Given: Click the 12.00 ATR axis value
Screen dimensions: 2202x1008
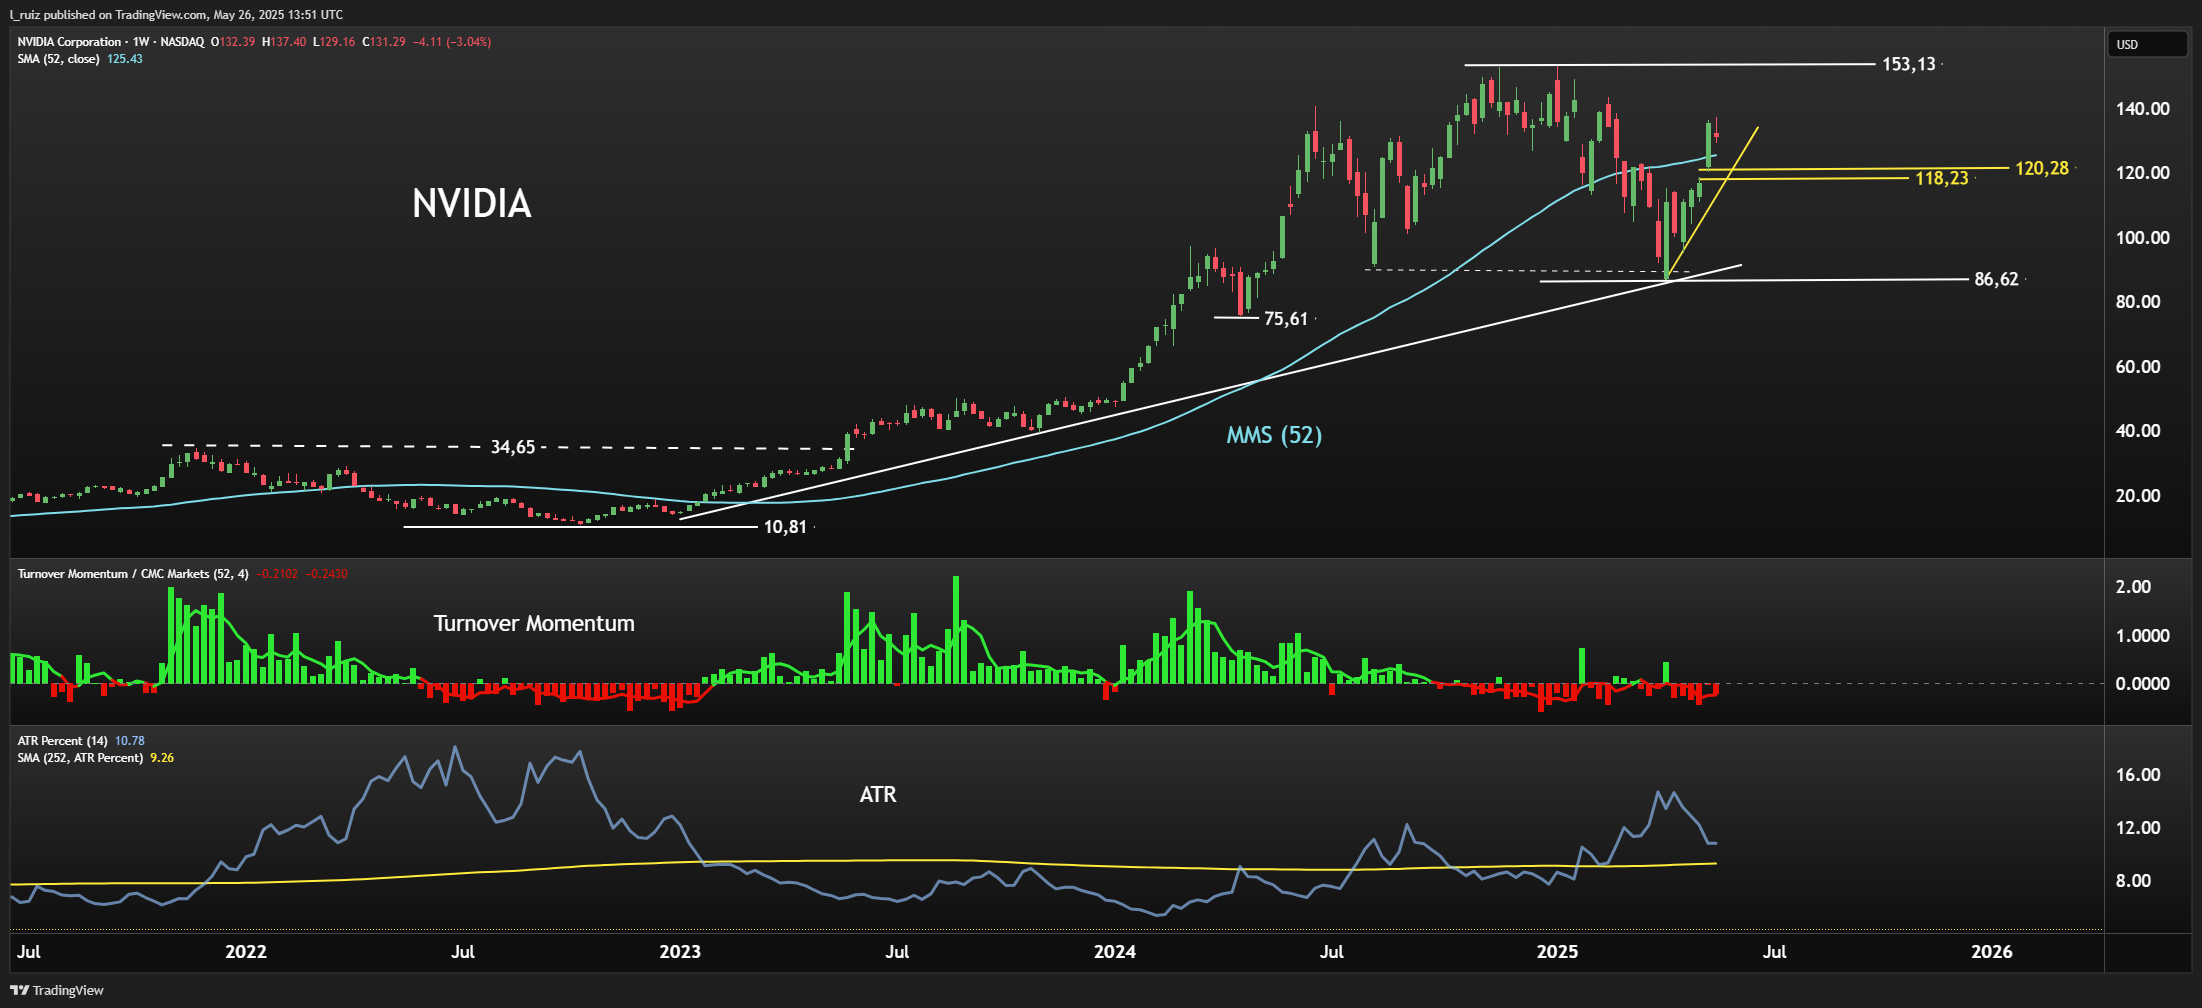Looking at the screenshot, I should (2138, 828).
